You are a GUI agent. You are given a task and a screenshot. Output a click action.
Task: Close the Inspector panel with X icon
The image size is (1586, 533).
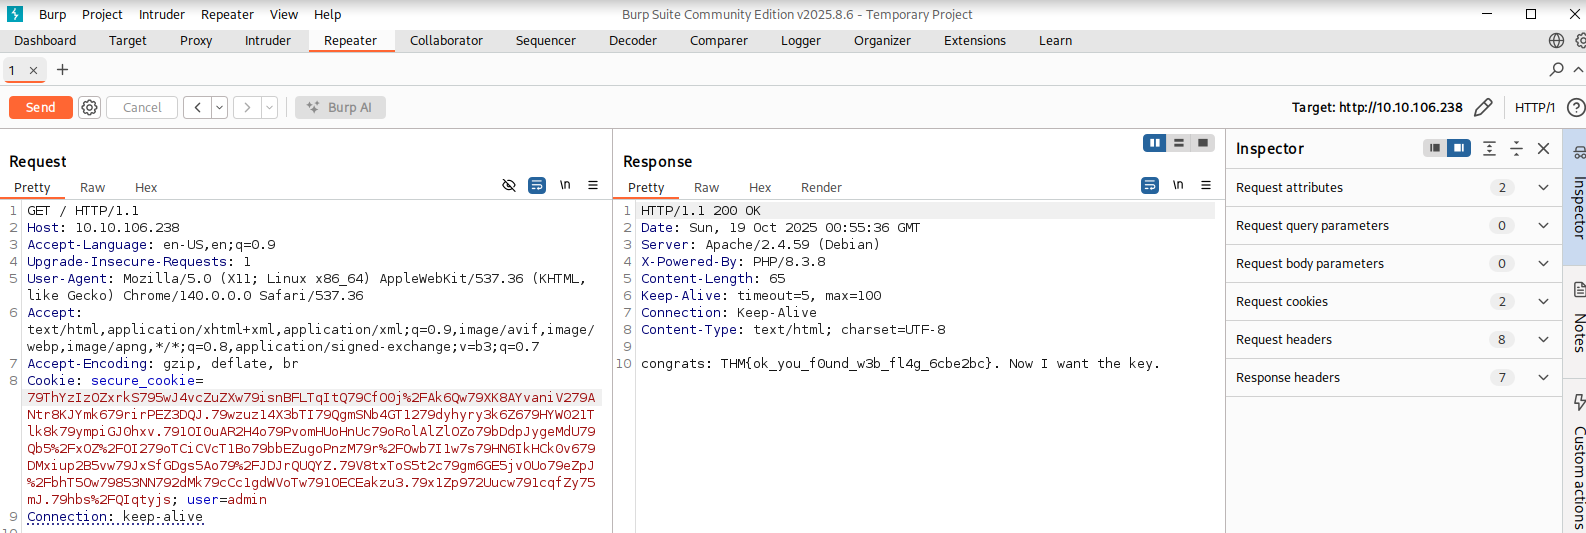coord(1543,148)
